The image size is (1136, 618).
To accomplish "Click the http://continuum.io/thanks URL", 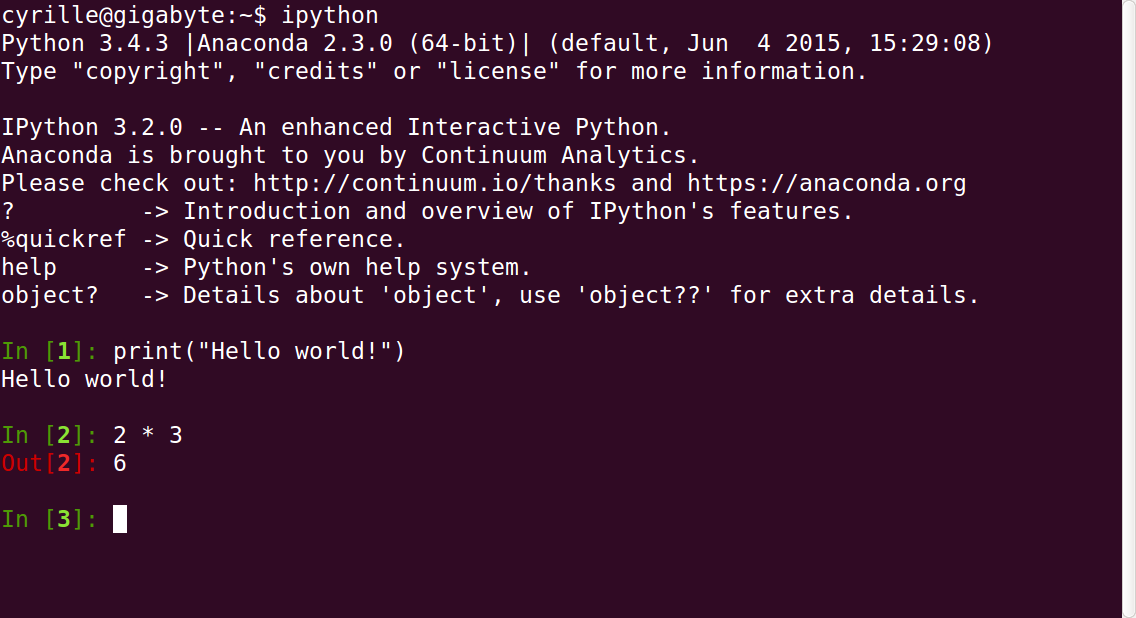I will [434, 183].
